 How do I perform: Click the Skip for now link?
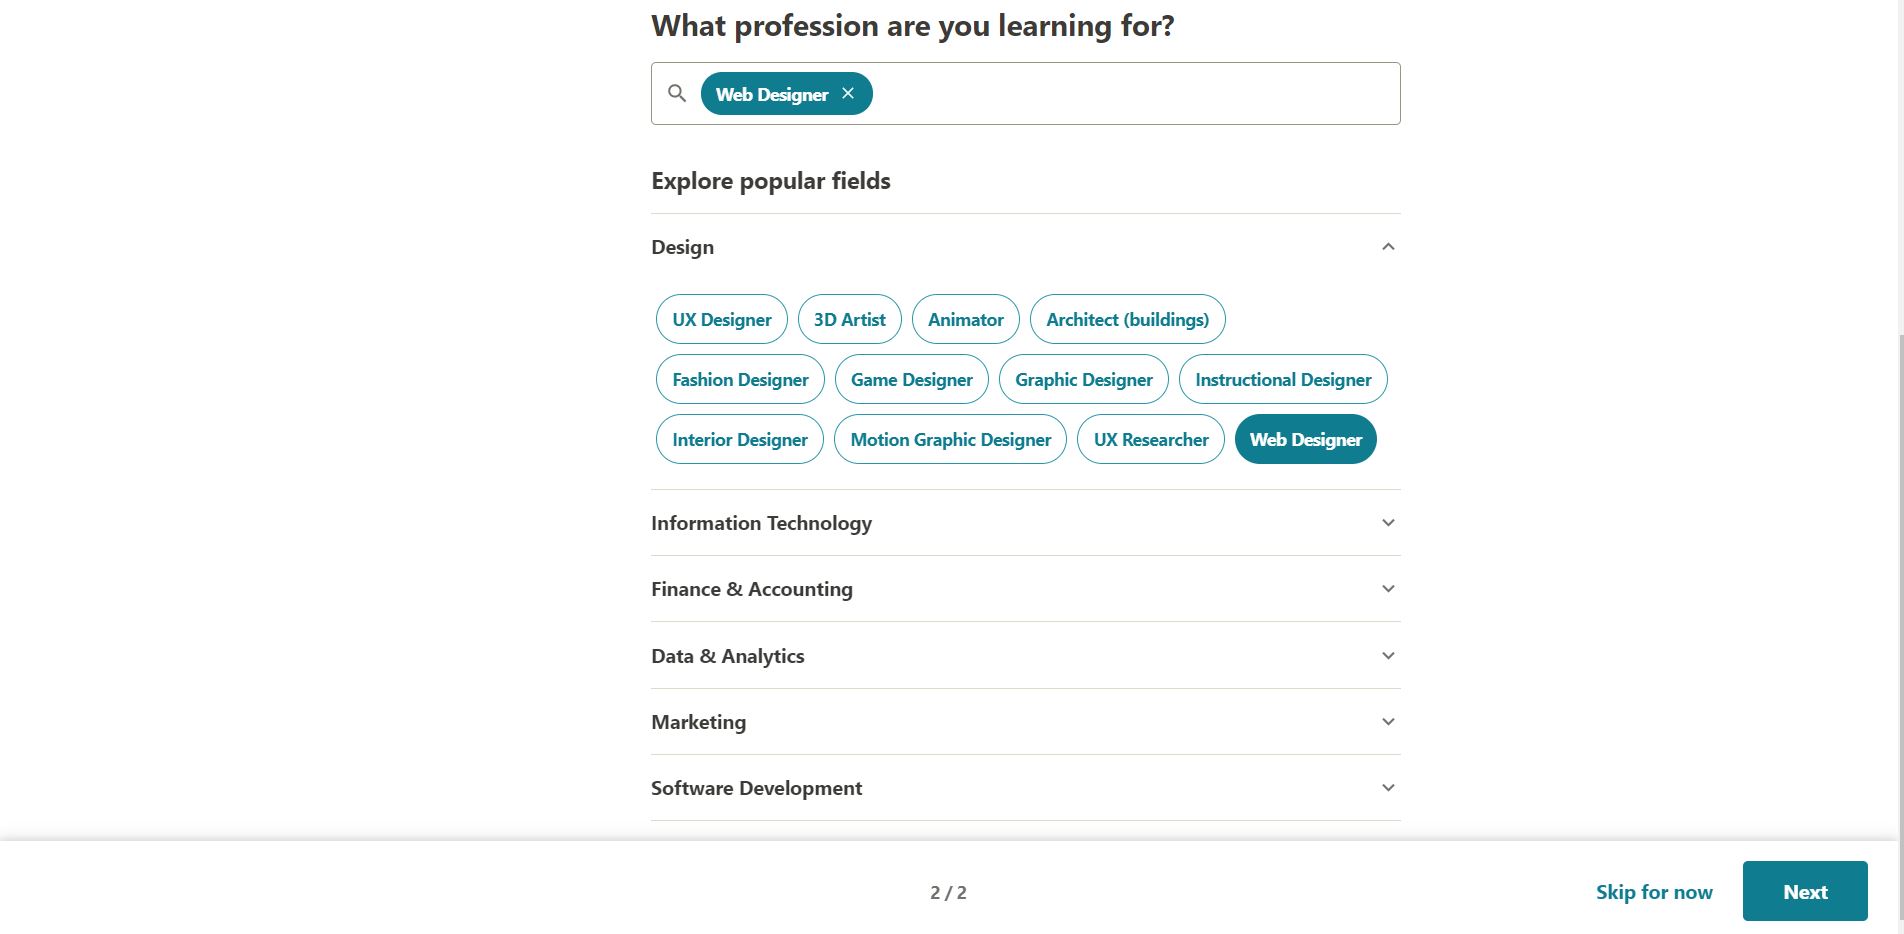[x=1654, y=892]
